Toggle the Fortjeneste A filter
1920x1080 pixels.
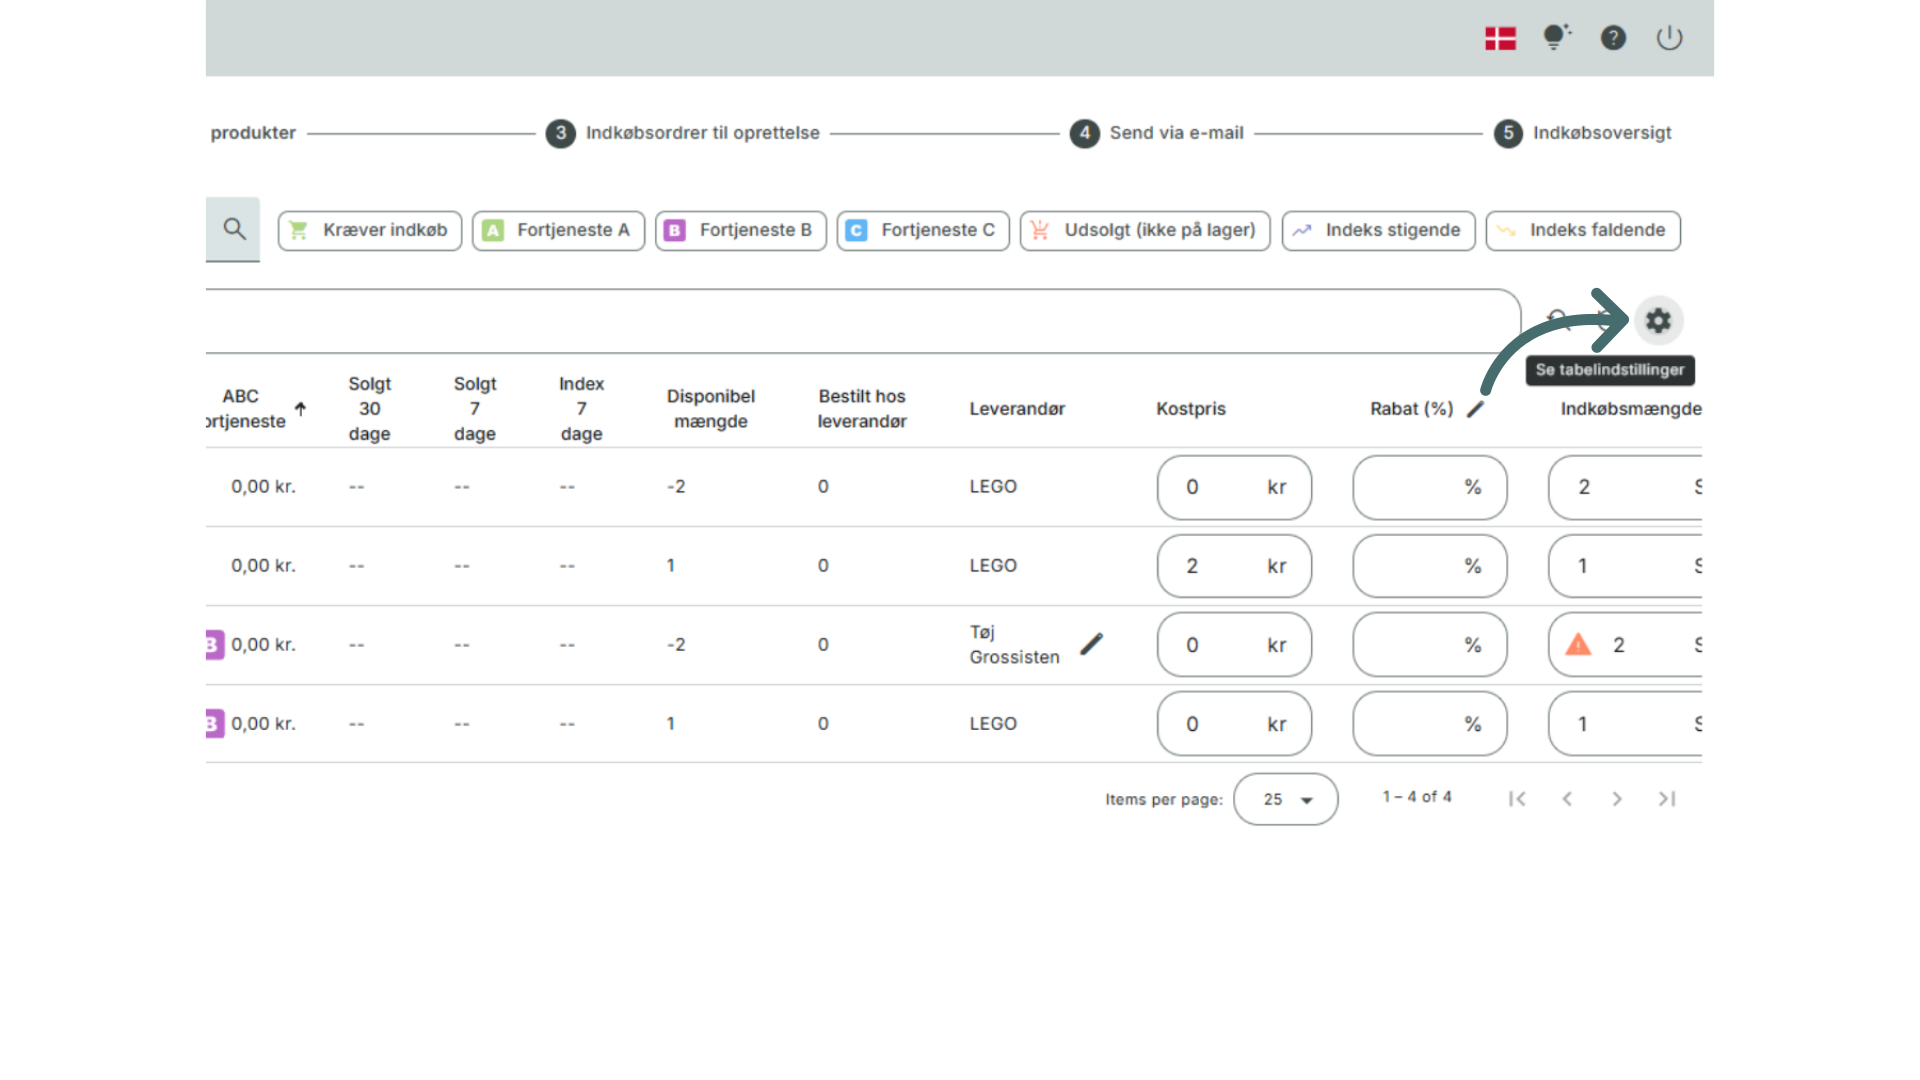[558, 230]
